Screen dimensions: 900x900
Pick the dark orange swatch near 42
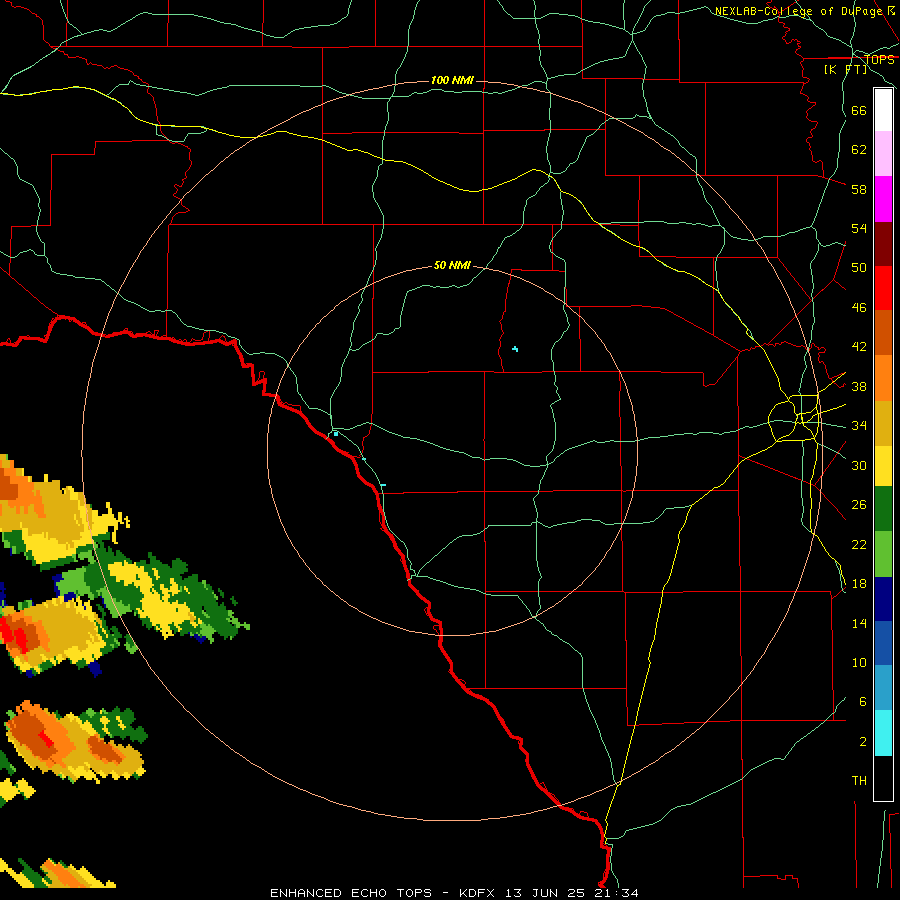[x=883, y=333]
